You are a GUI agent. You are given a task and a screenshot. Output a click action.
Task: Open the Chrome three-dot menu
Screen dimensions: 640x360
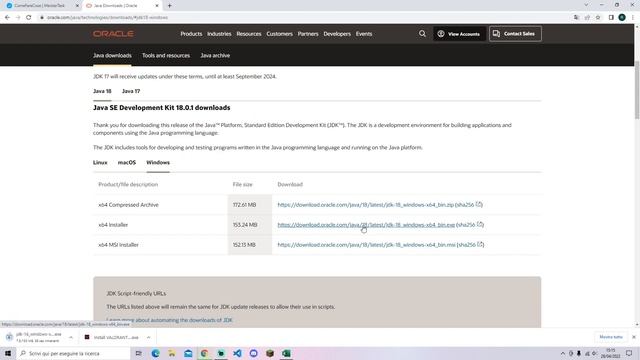pyautogui.click(x=633, y=18)
